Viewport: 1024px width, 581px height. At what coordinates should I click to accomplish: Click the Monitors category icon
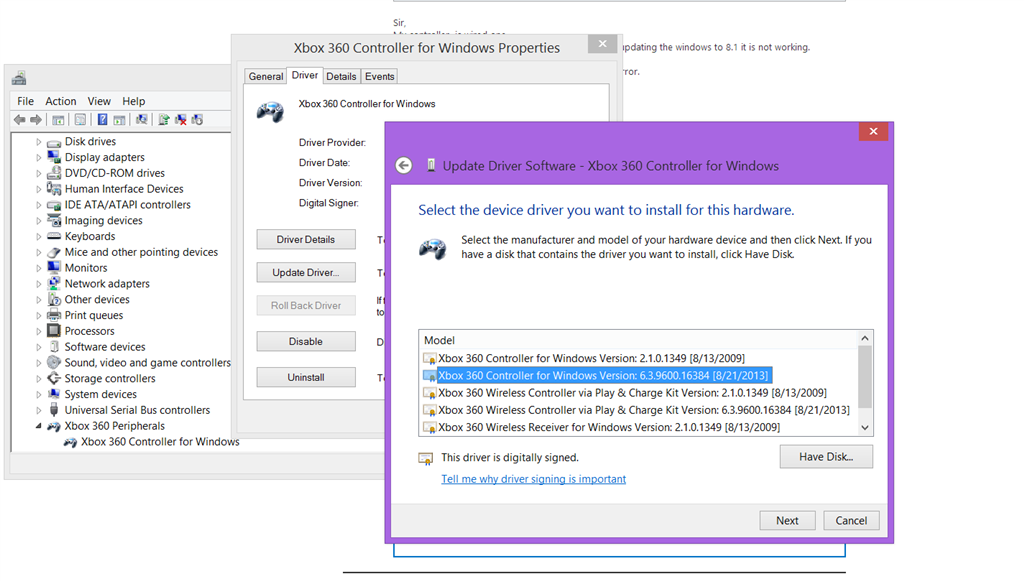(x=54, y=268)
